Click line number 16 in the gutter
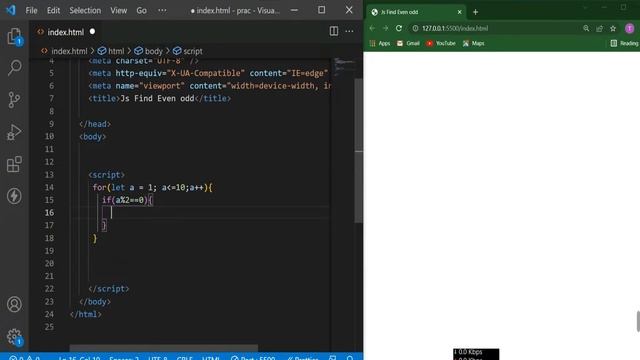 [49, 212]
